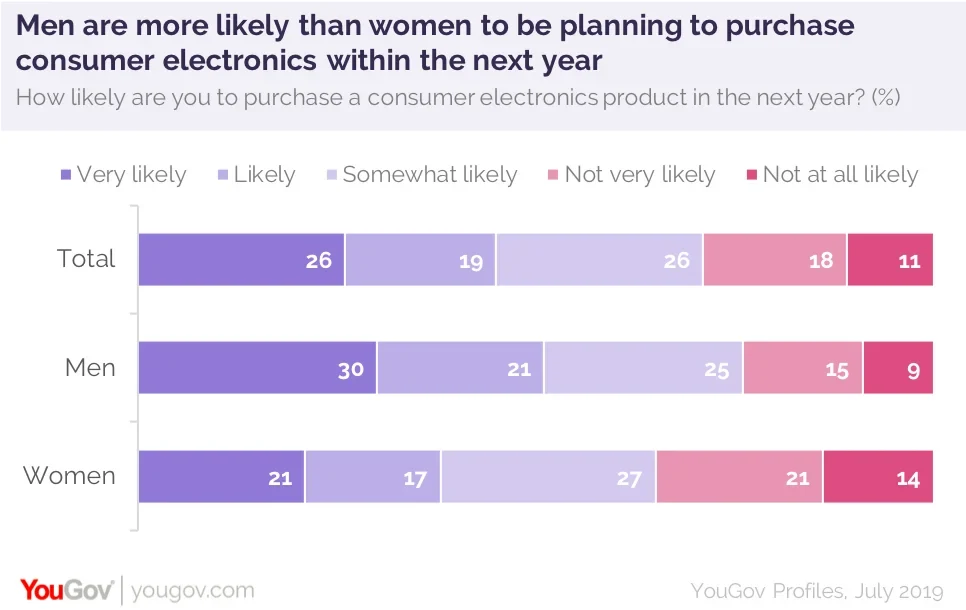Click the Women bar segment showing 14
Screen dimensions: 966x610
[x=879, y=476]
